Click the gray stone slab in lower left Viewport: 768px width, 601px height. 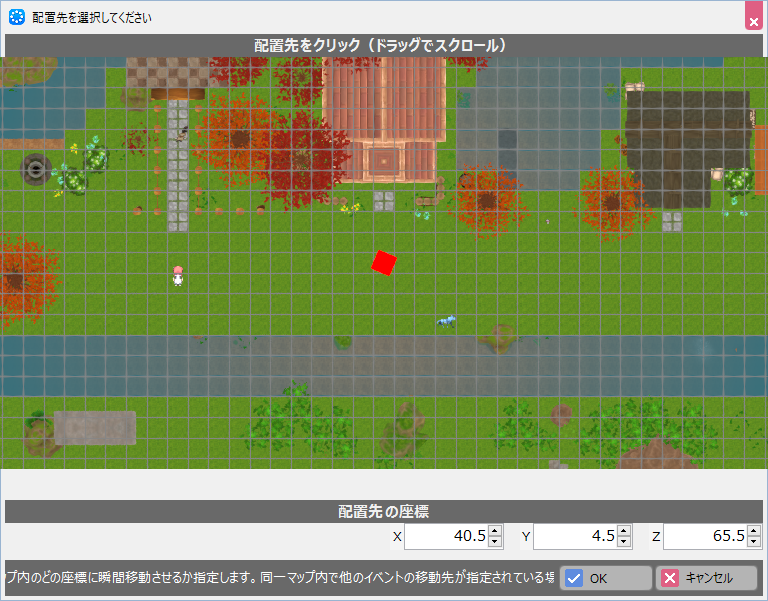[x=95, y=427]
